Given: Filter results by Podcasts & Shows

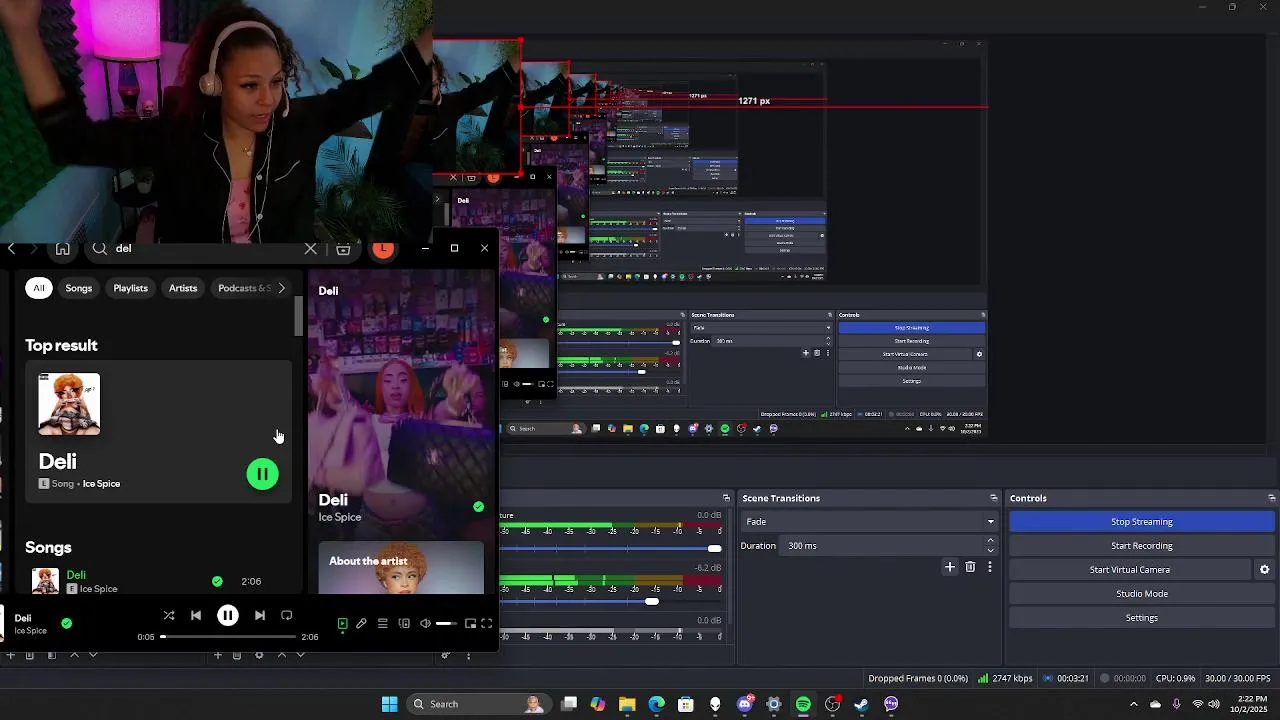Looking at the screenshot, I should (x=244, y=288).
